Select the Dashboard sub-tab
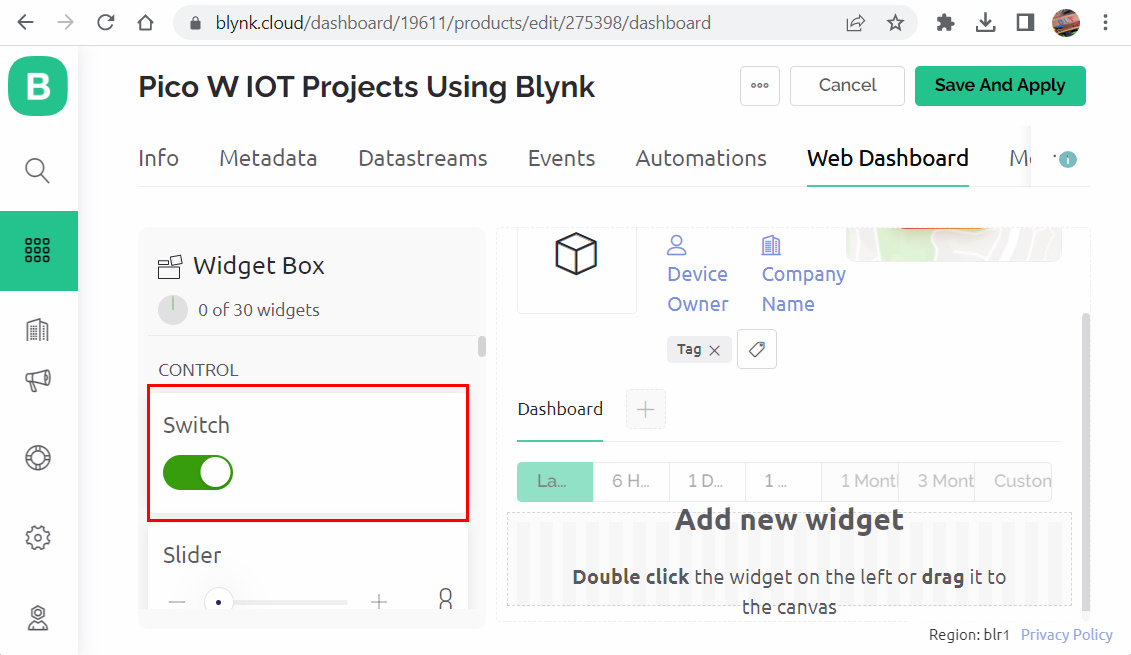Screen dimensions: 1131x655 560,409
